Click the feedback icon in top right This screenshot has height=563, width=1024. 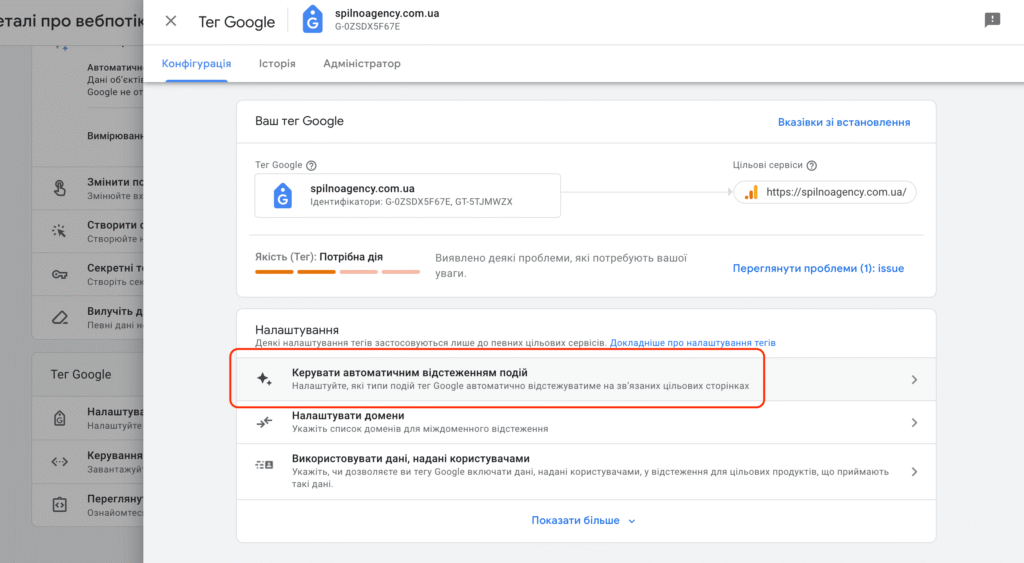click(x=992, y=20)
